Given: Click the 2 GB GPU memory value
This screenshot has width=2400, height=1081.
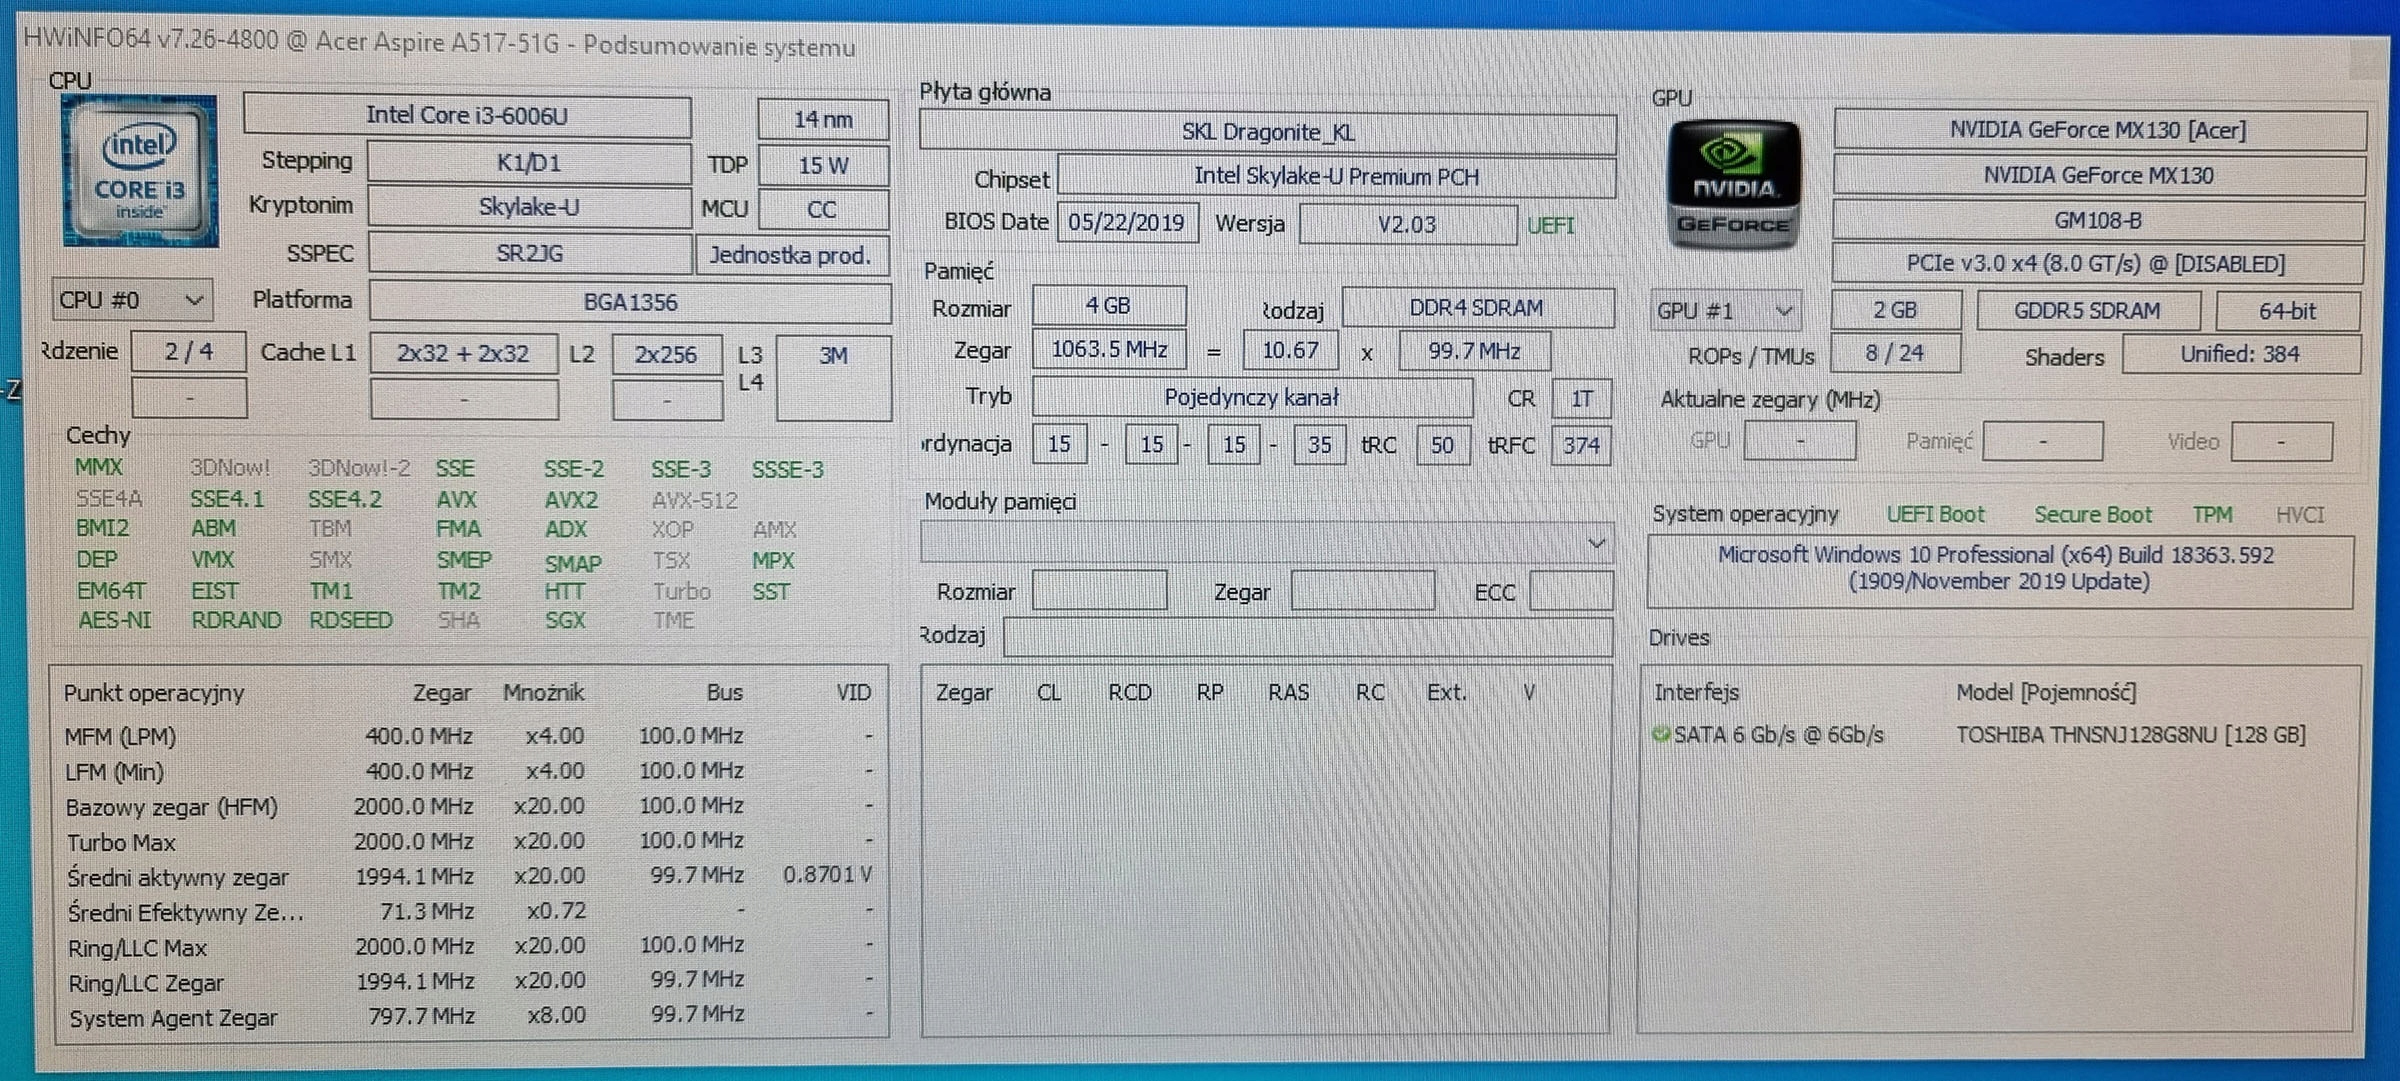Looking at the screenshot, I should pyautogui.click(x=1895, y=311).
